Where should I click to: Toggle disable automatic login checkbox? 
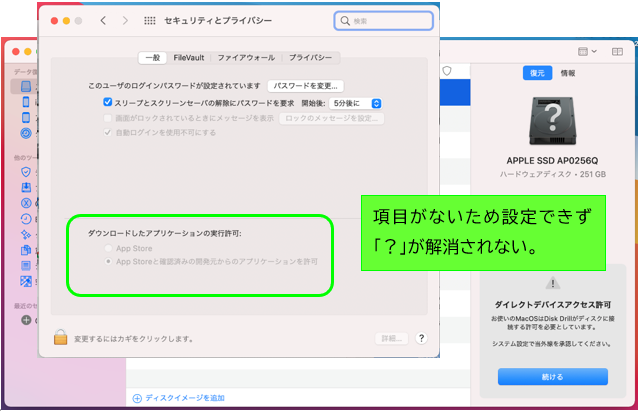108,132
